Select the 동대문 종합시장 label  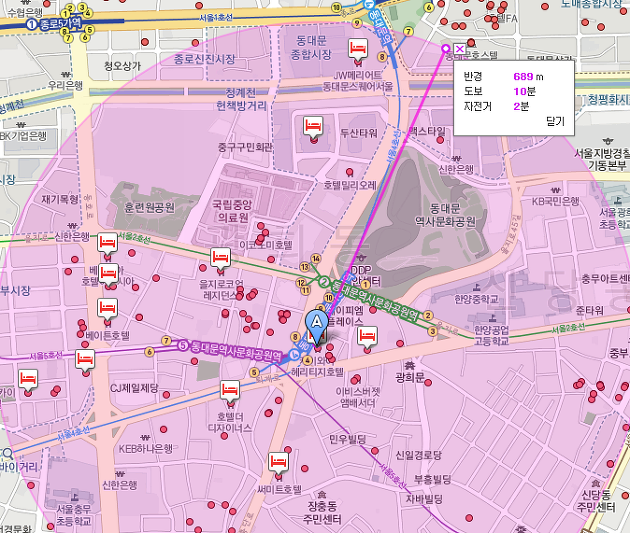tap(311, 47)
